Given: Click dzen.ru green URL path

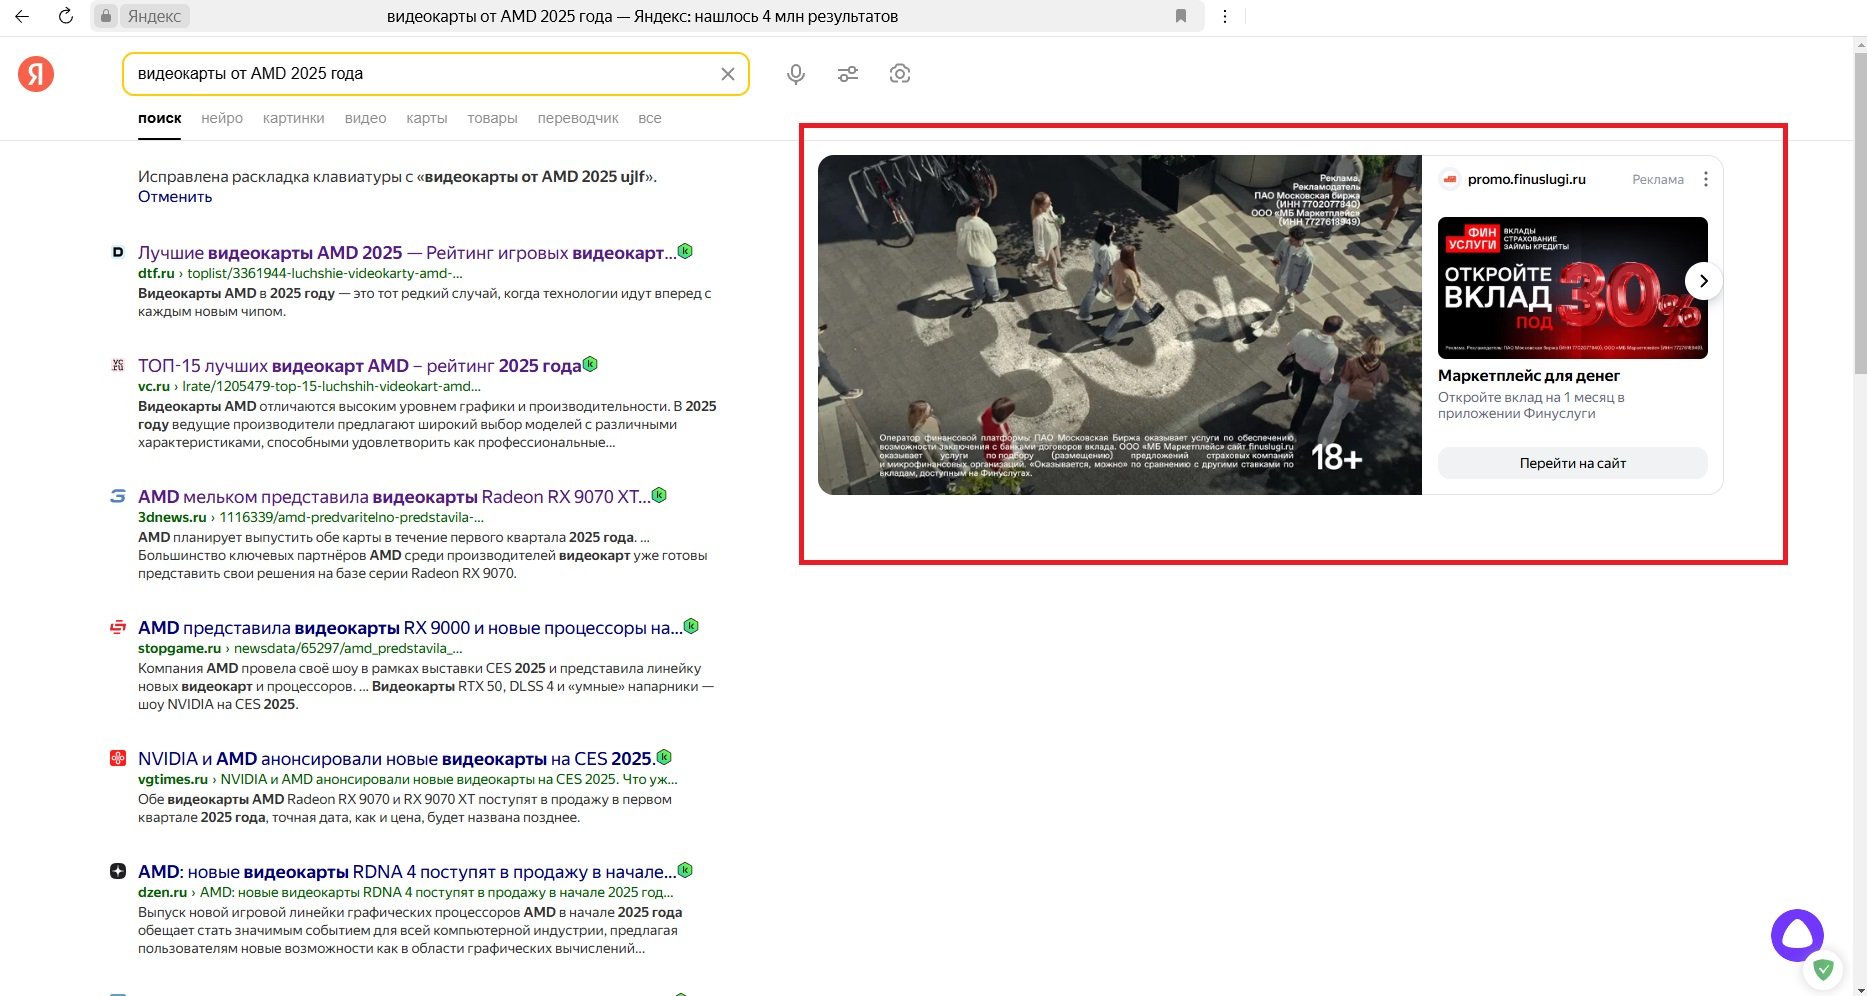Looking at the screenshot, I should [406, 892].
